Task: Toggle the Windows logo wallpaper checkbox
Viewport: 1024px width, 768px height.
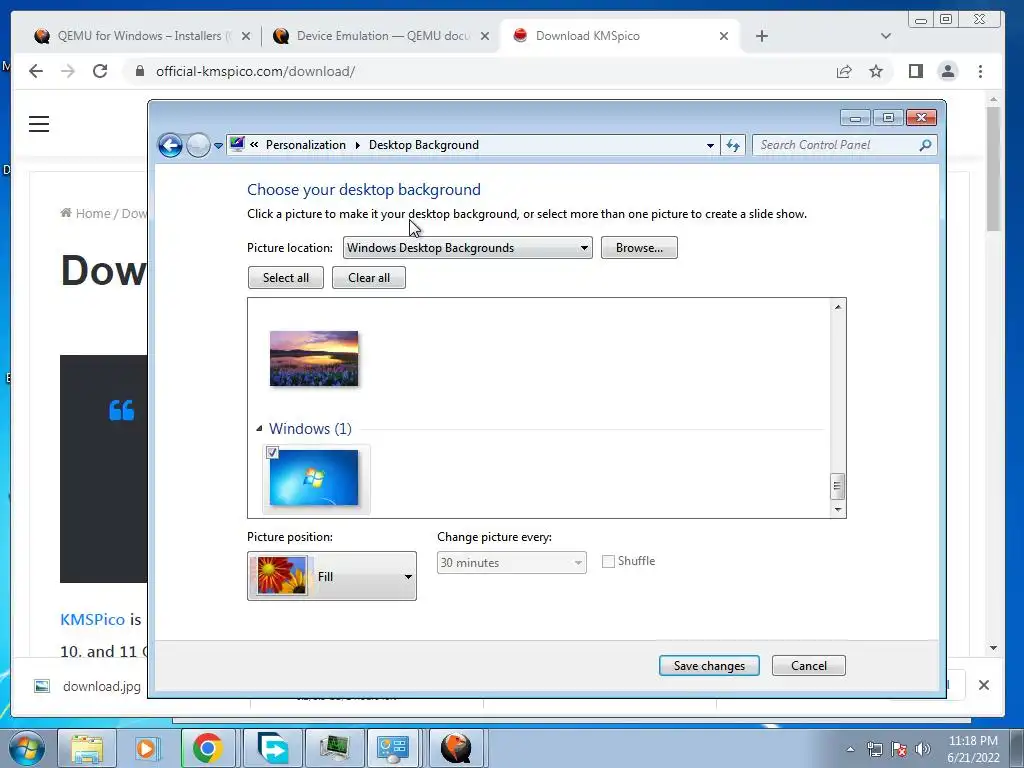Action: pos(272,452)
